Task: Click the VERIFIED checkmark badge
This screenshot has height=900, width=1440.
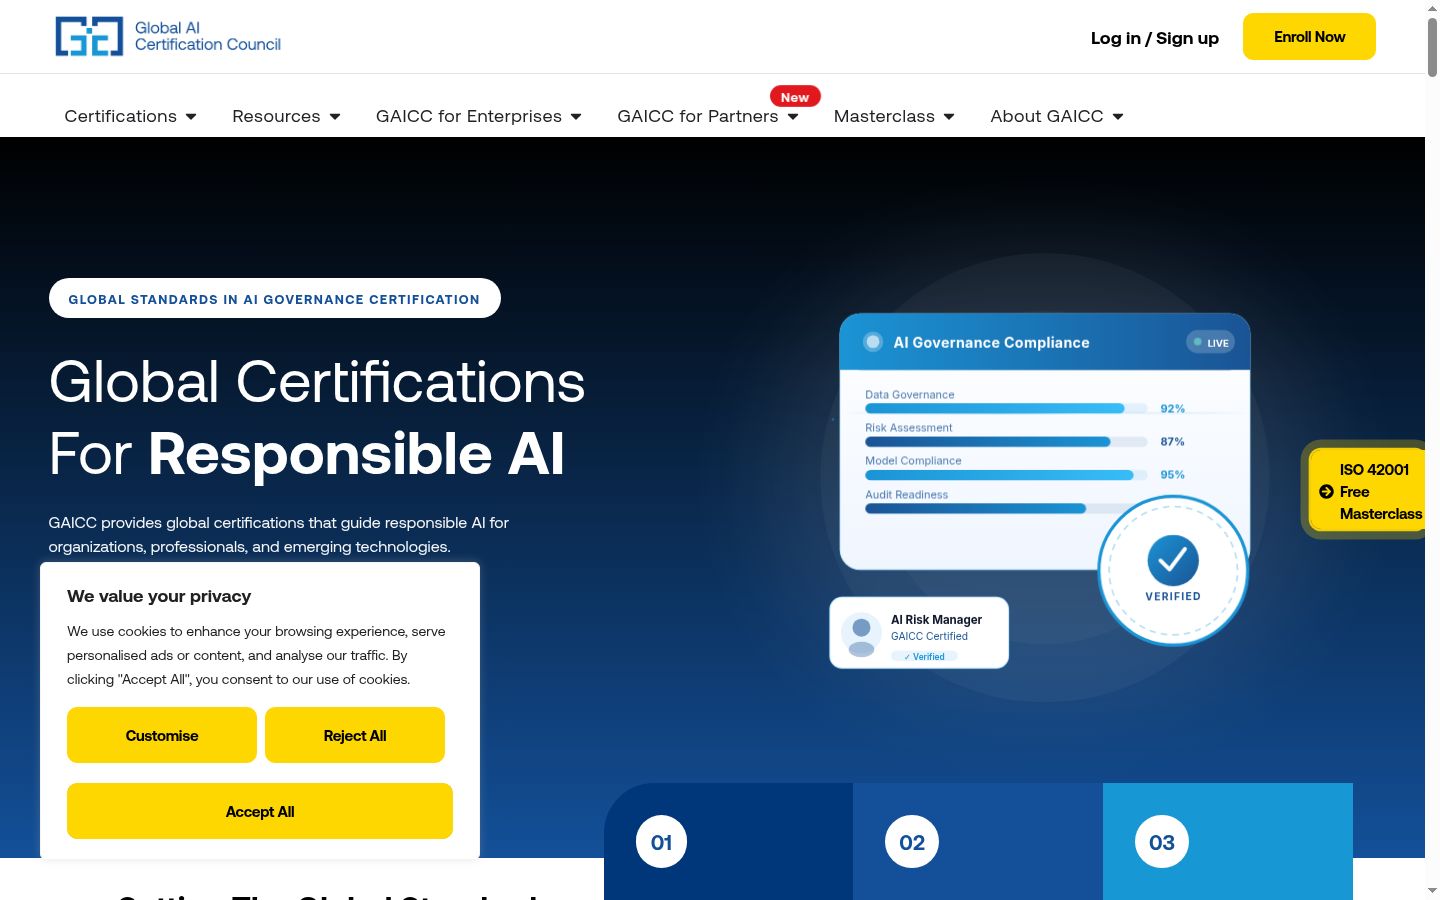Action: [x=1173, y=570]
